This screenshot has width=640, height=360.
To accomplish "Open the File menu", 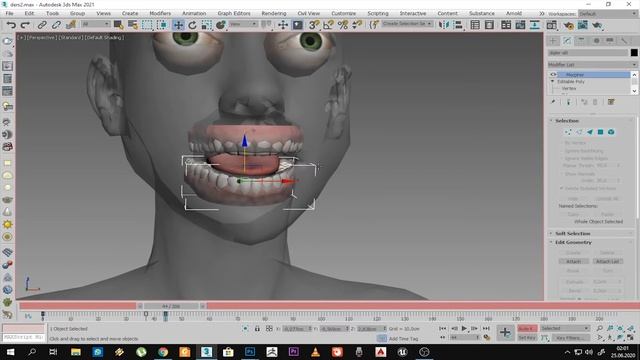I will tap(9, 13).
